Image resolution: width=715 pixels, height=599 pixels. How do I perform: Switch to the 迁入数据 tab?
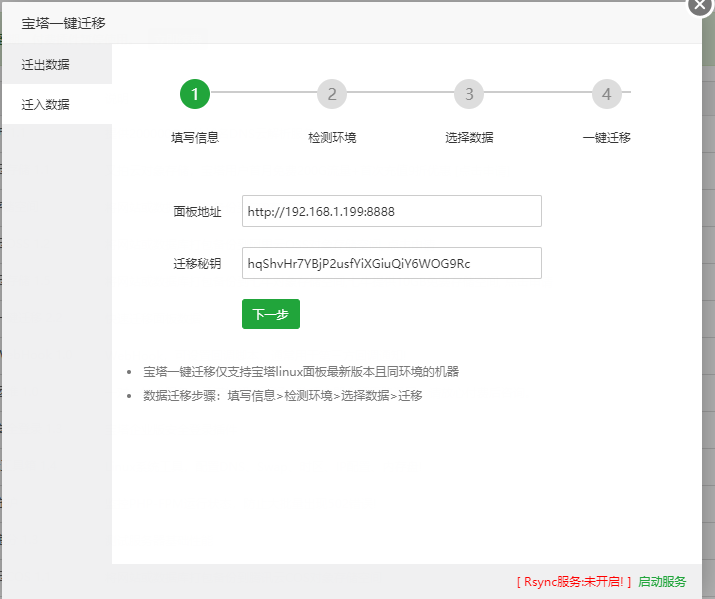pos(57,104)
